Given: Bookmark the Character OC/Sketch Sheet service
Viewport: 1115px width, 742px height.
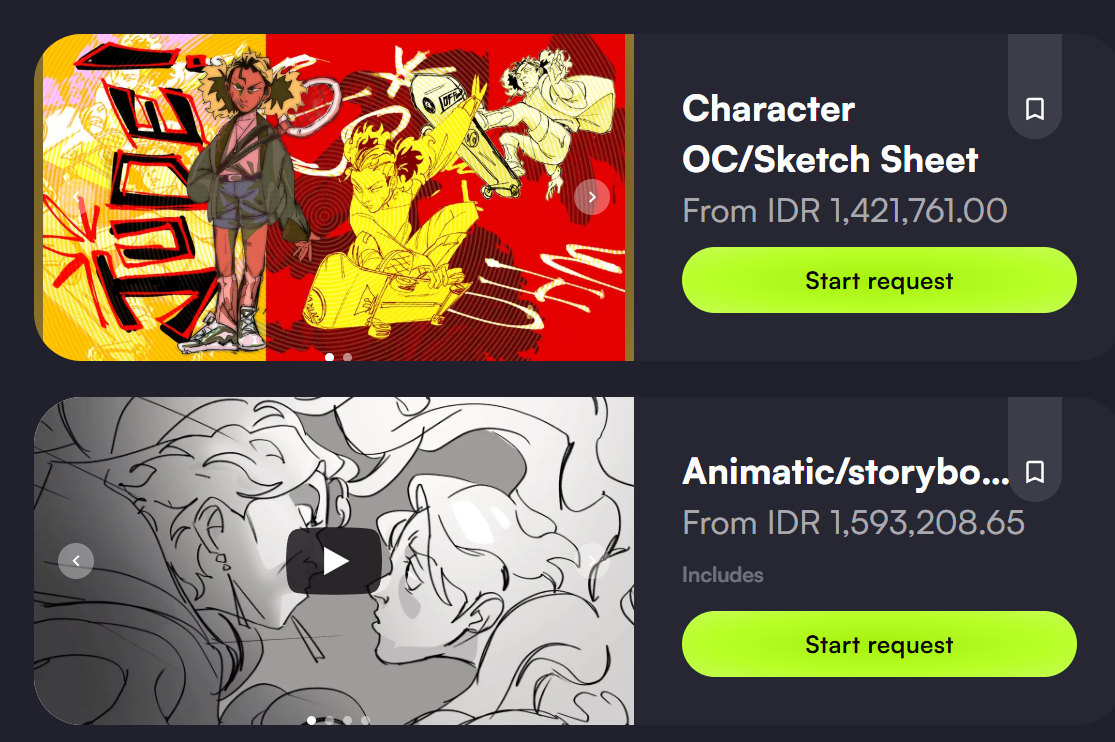Looking at the screenshot, I should 1035,109.
